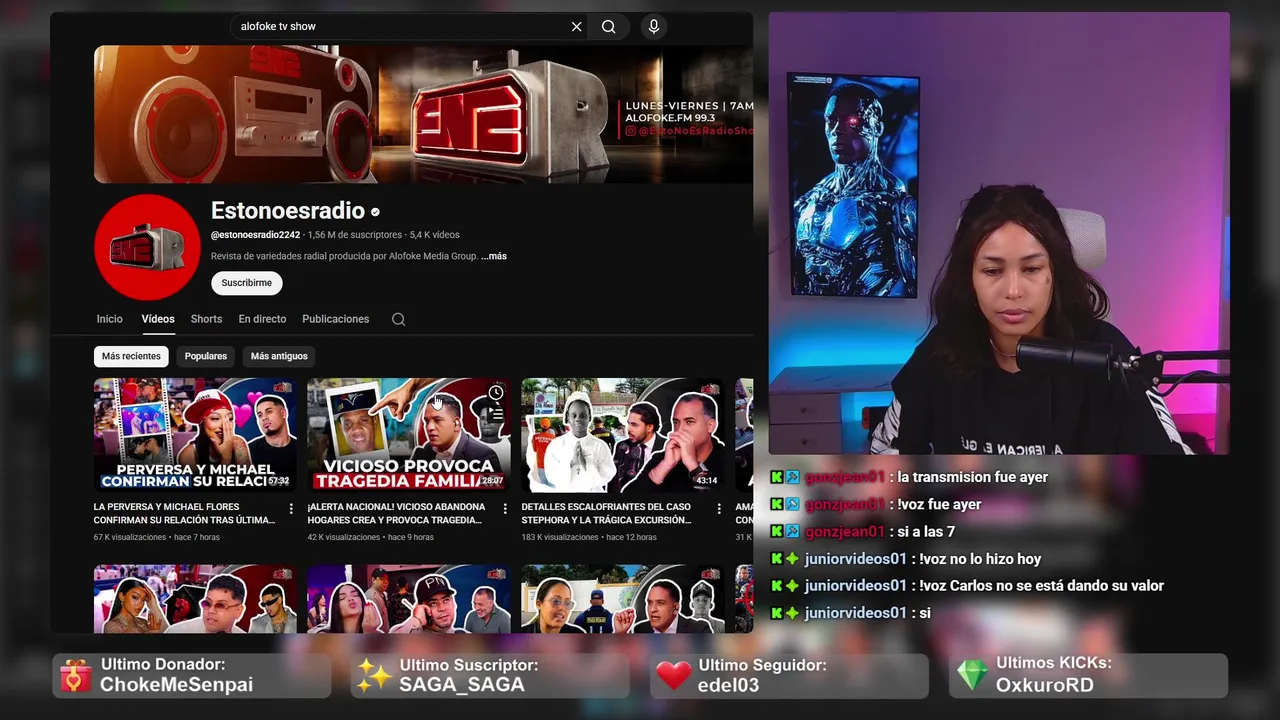Click the Suscribirme button
Image resolution: width=1280 pixels, height=720 pixels.
[x=247, y=283]
